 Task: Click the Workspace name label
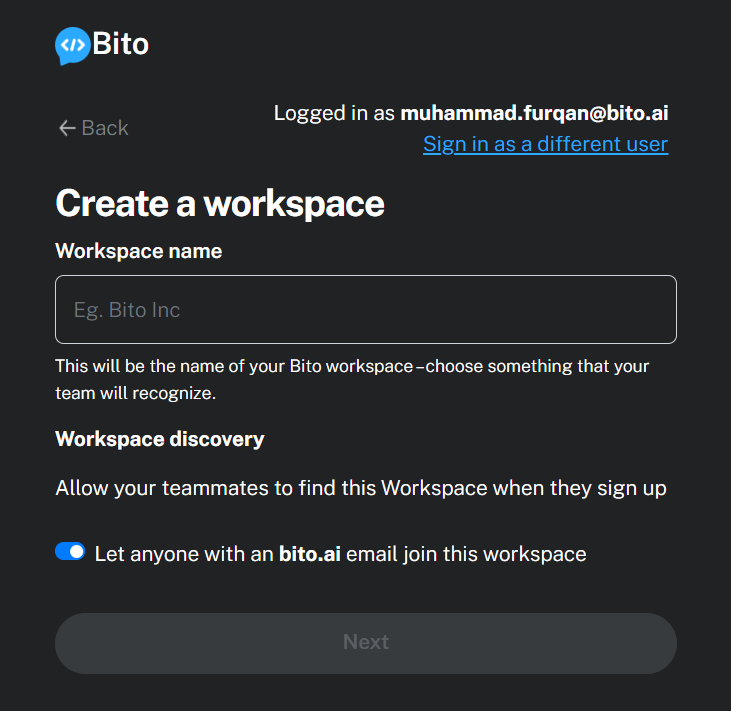click(x=138, y=251)
